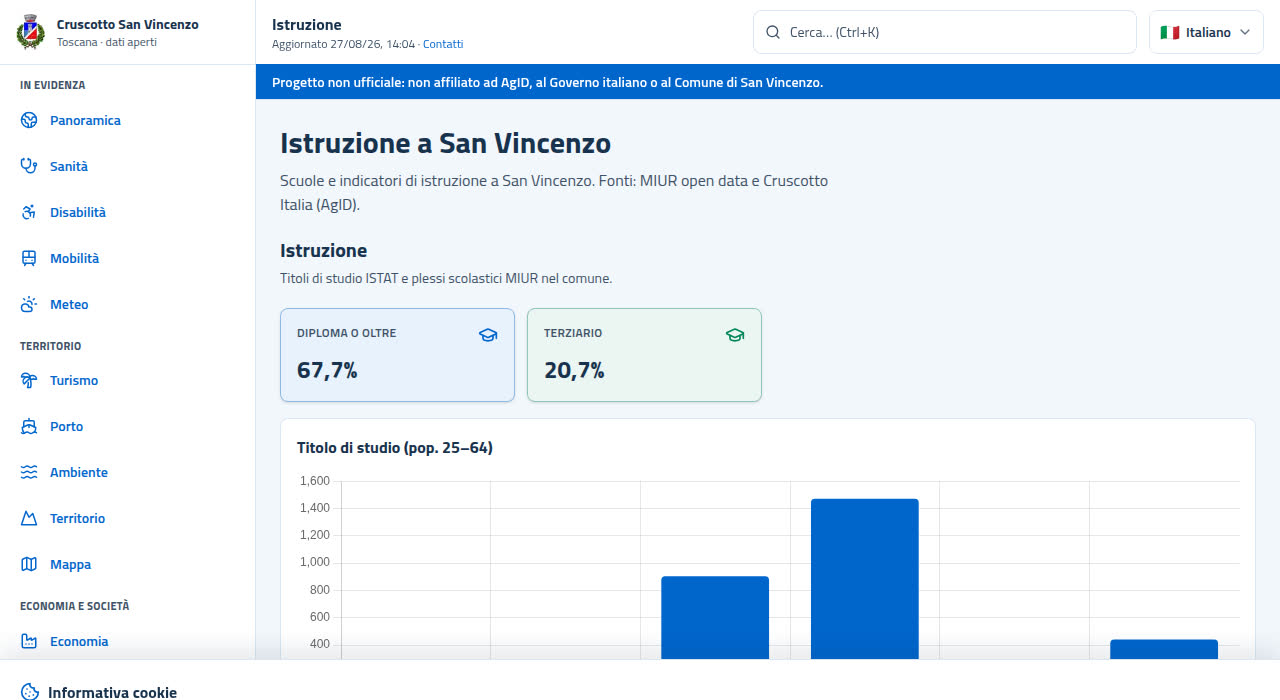Click the Mobilità bus icon

(29, 259)
